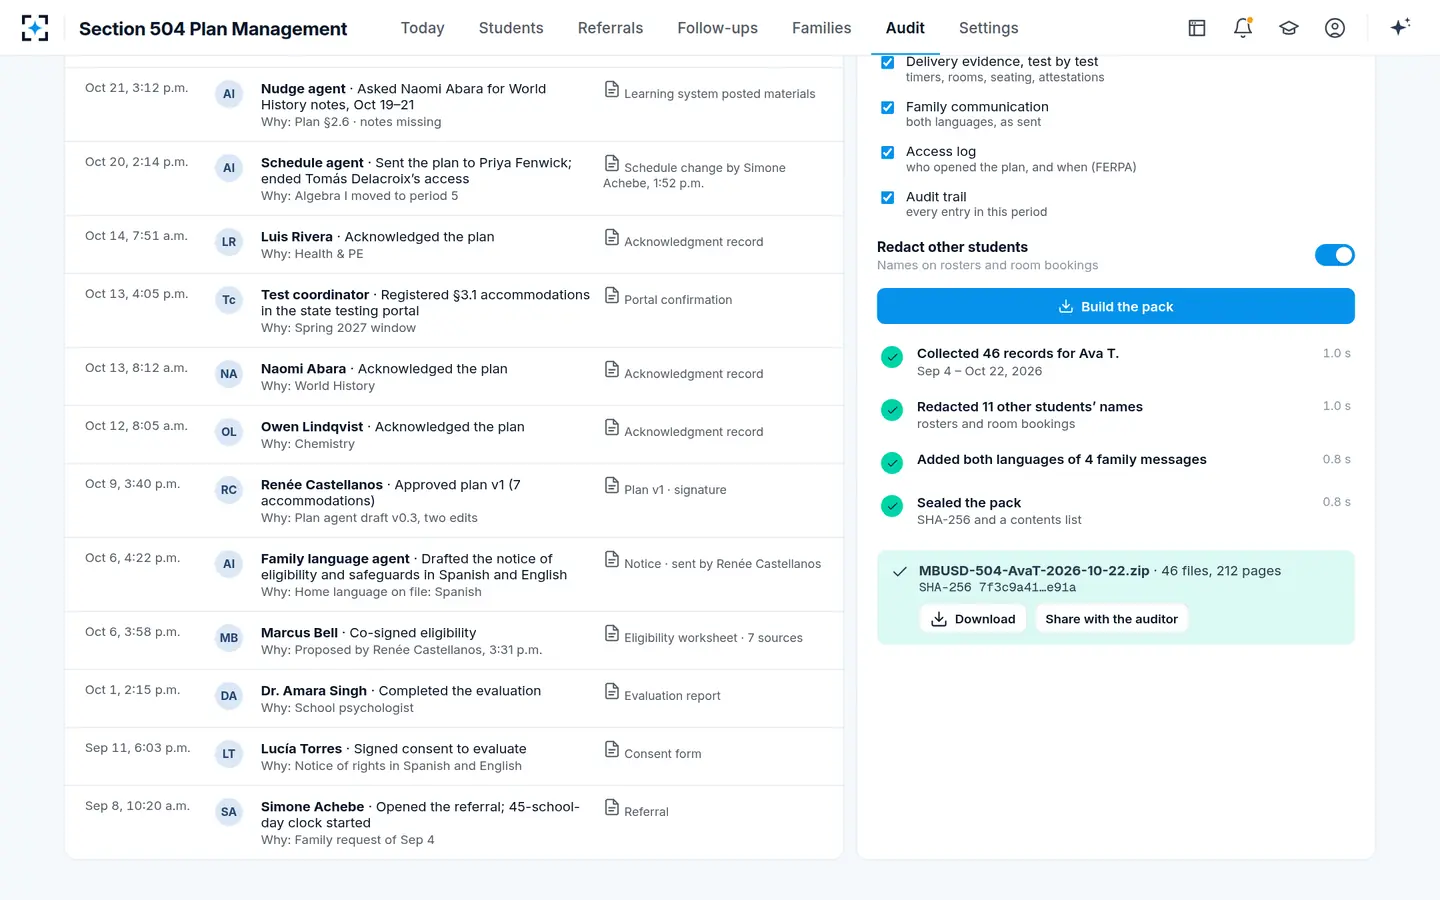Click Dr. Amara Singh's DA avatar
1440x900 pixels.
click(229, 696)
